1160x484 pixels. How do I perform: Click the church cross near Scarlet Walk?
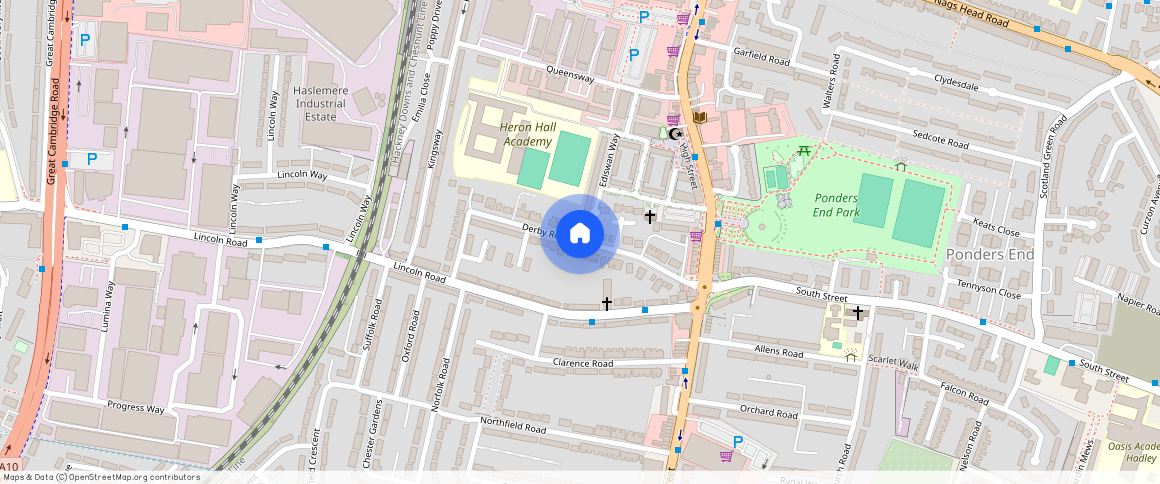(858, 313)
